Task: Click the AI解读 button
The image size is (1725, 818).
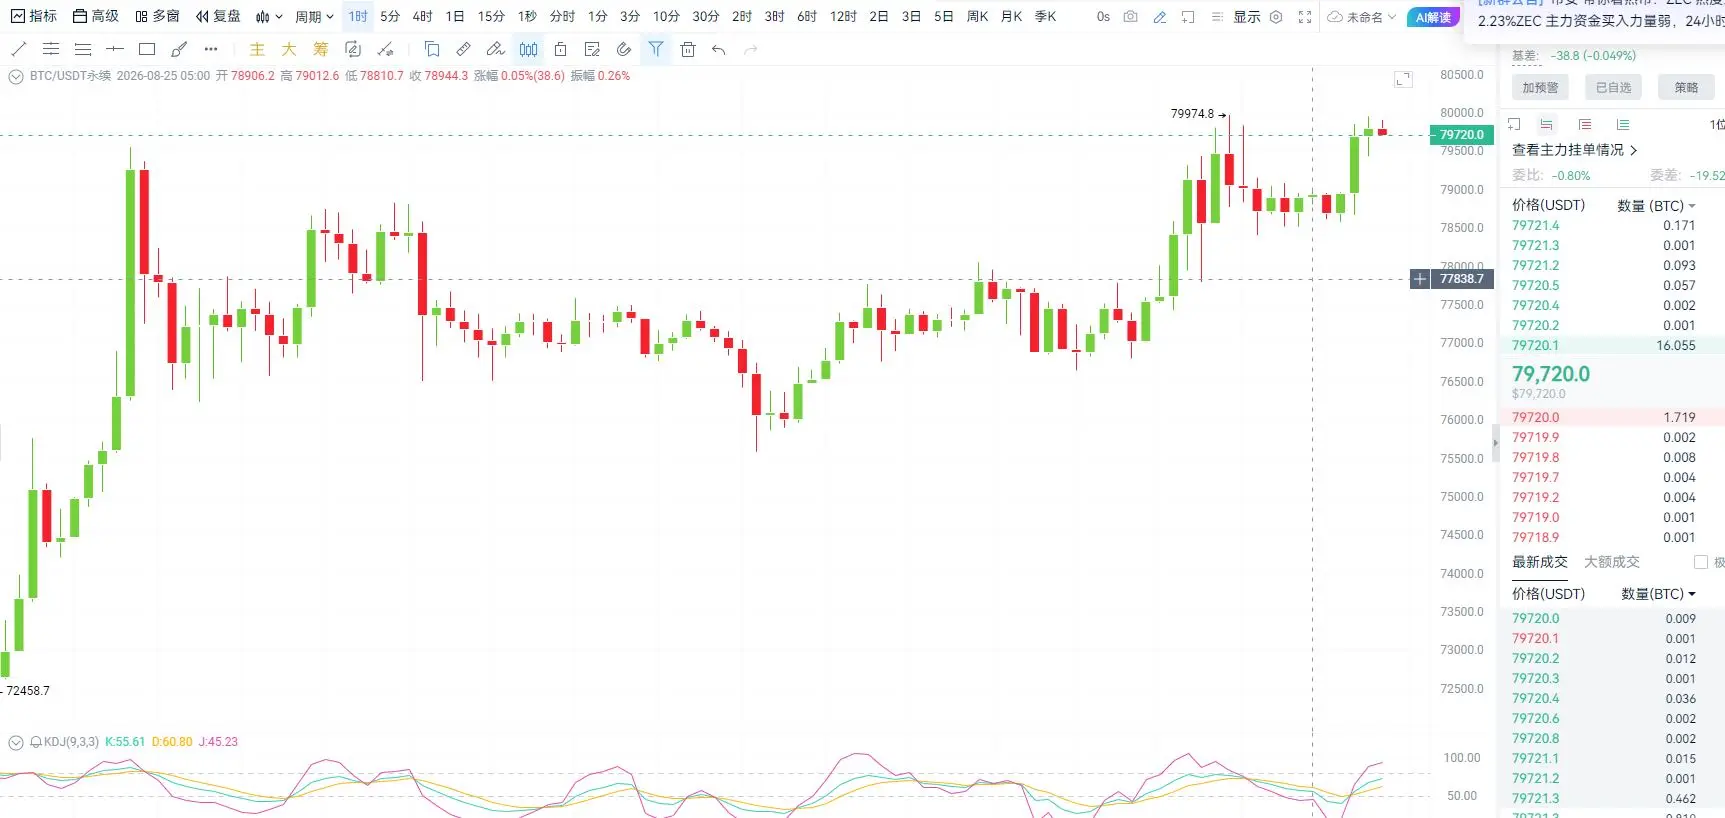Action: [x=1433, y=17]
